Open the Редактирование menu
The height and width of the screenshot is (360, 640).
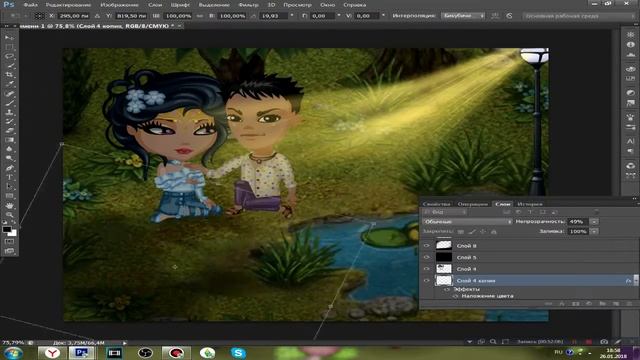[68, 5]
